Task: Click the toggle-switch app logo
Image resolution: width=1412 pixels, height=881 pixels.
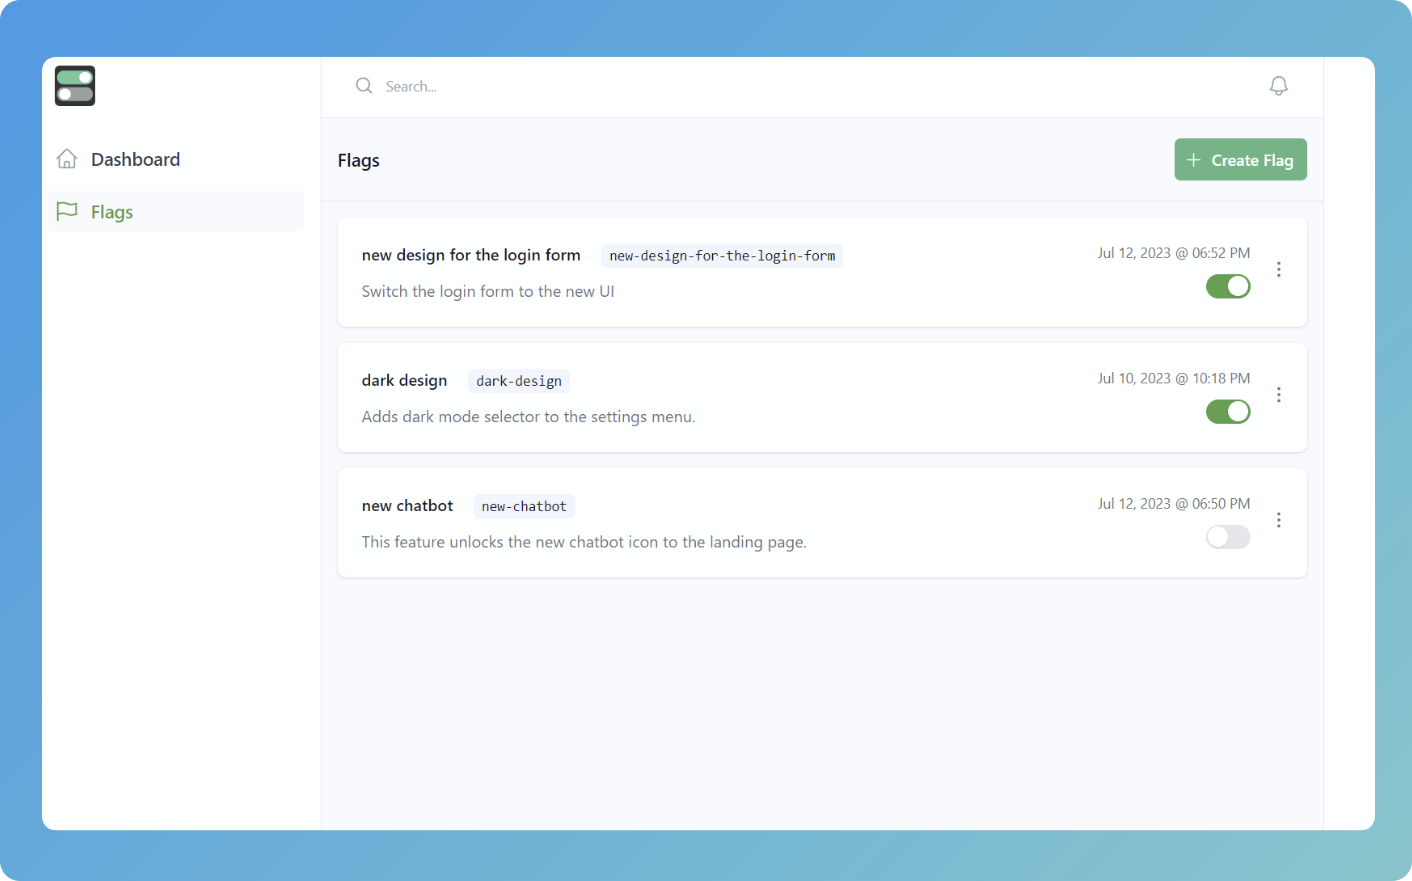Action: coord(75,85)
